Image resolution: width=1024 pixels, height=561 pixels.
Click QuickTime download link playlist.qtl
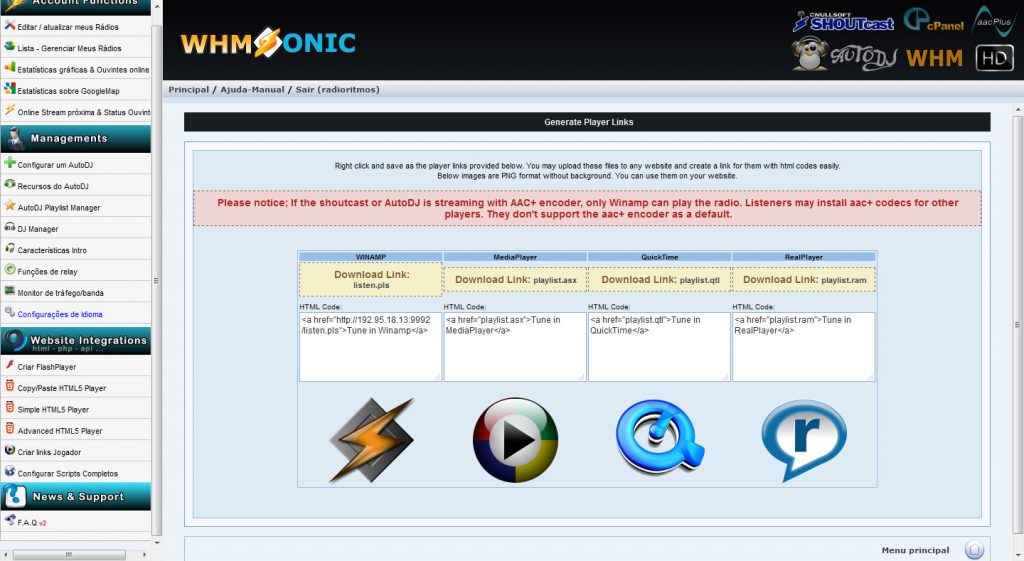click(660, 280)
